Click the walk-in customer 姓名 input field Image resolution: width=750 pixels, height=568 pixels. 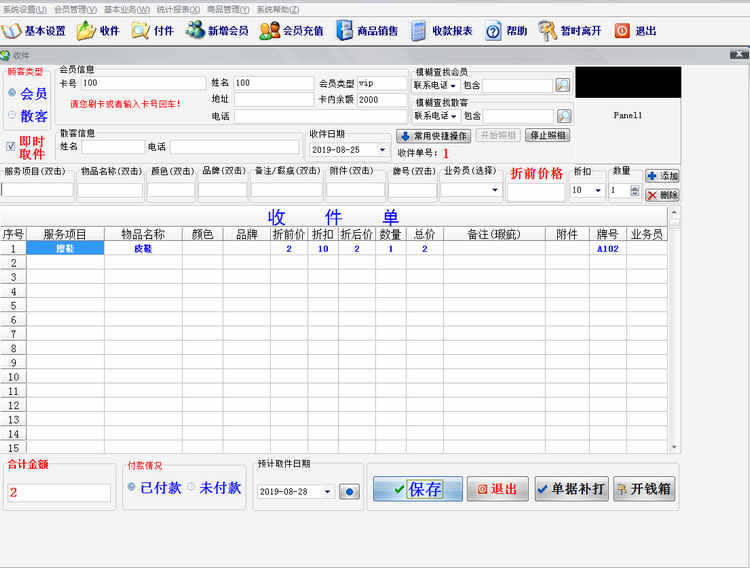[113, 147]
